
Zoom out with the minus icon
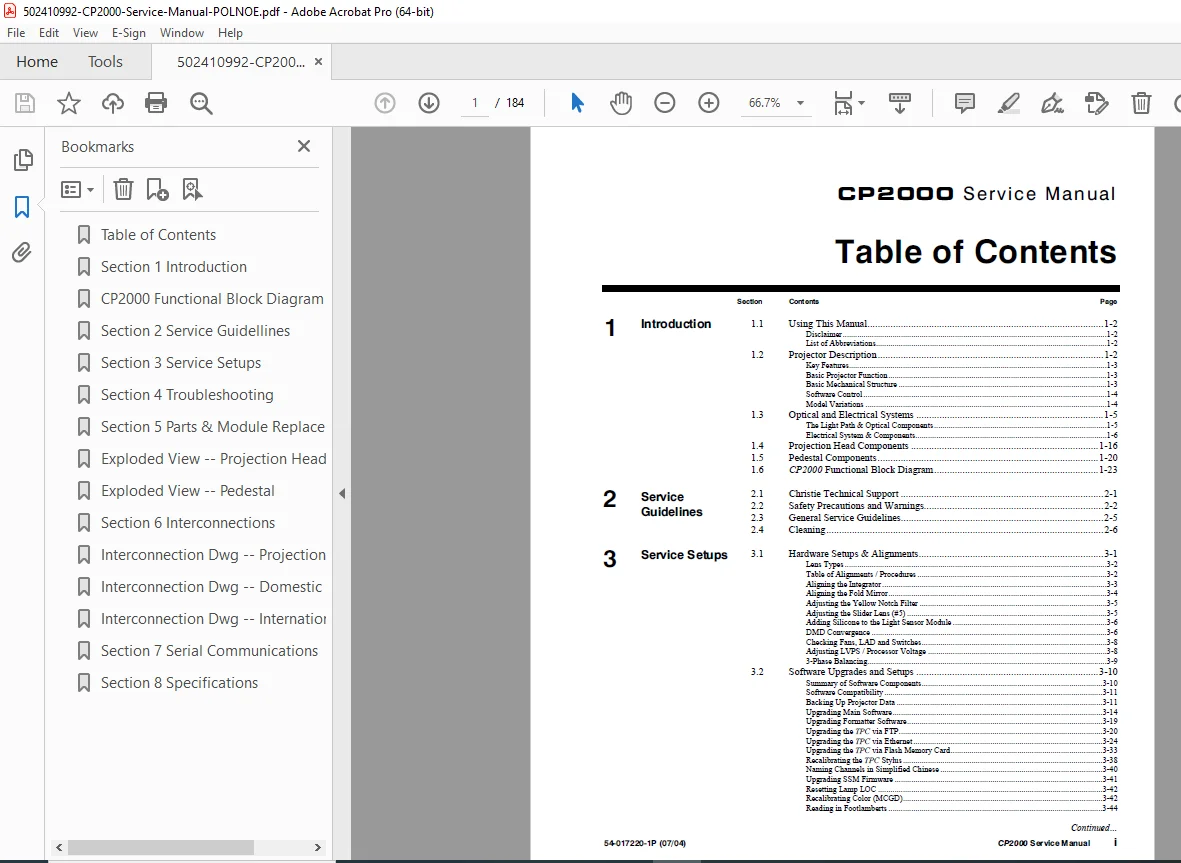(664, 102)
